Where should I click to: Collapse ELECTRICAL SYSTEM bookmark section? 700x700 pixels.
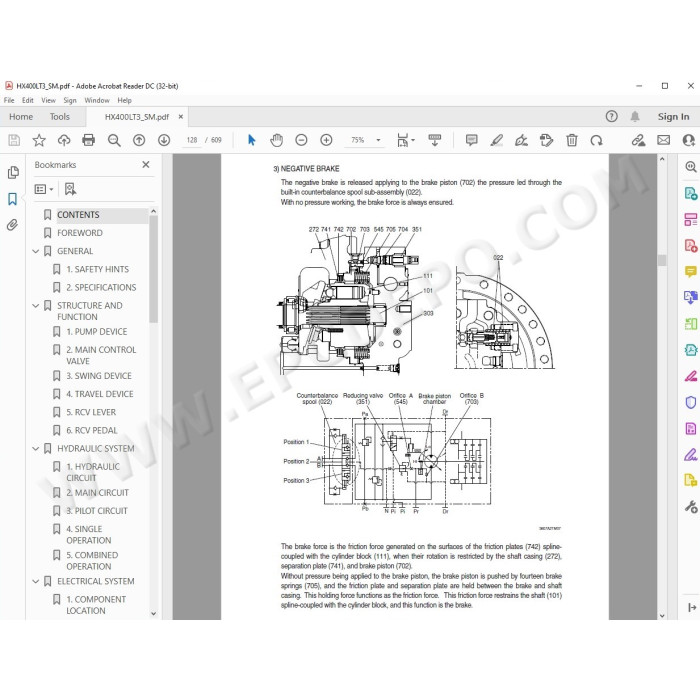click(x=36, y=581)
